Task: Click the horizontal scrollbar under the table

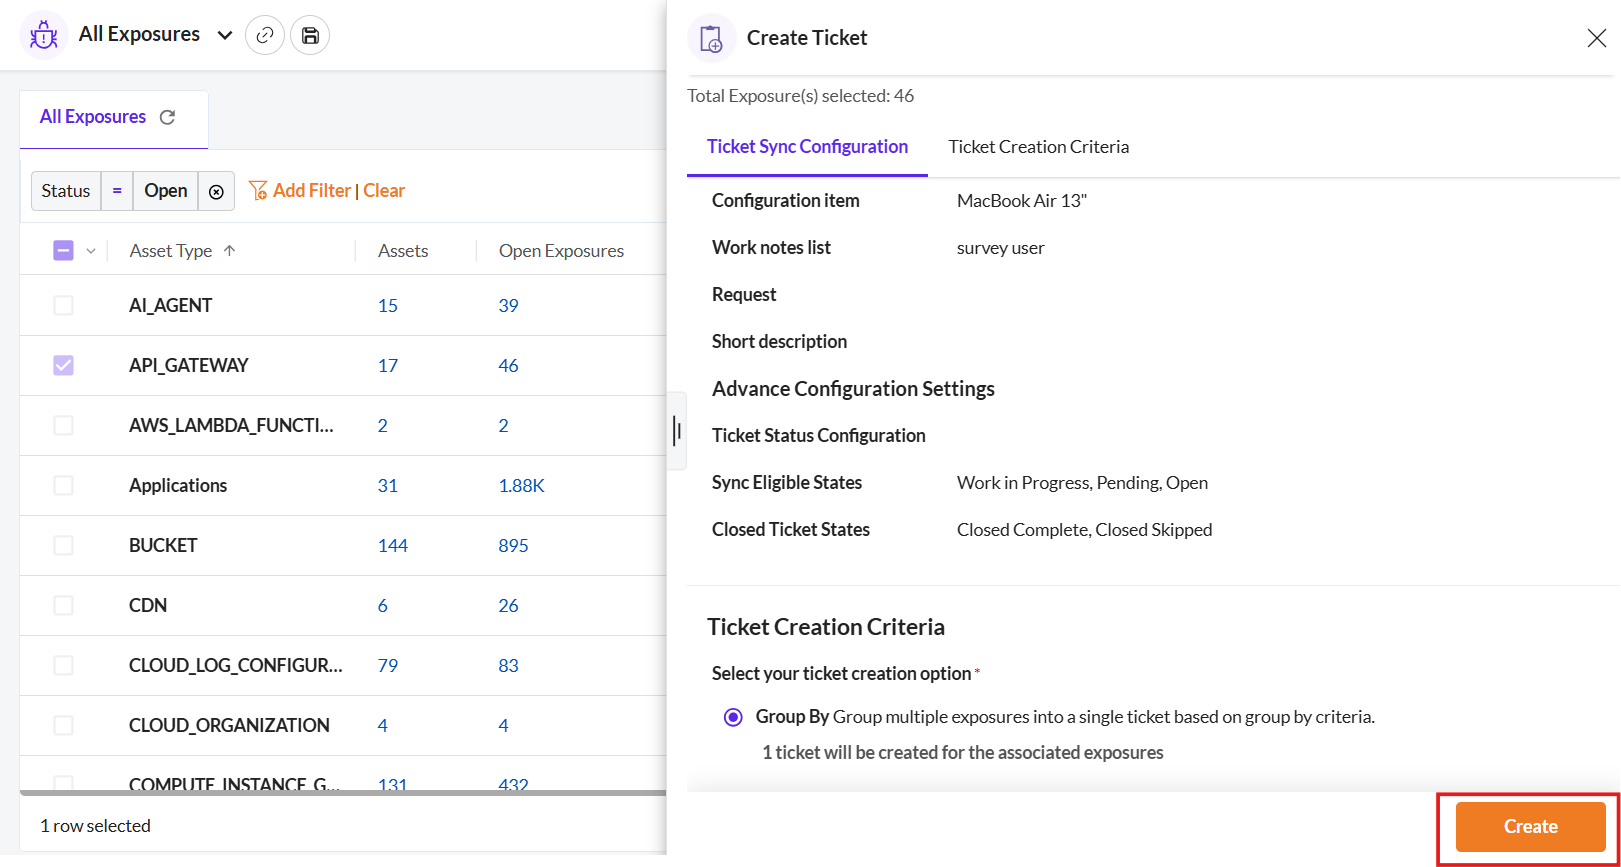Action: point(343,793)
